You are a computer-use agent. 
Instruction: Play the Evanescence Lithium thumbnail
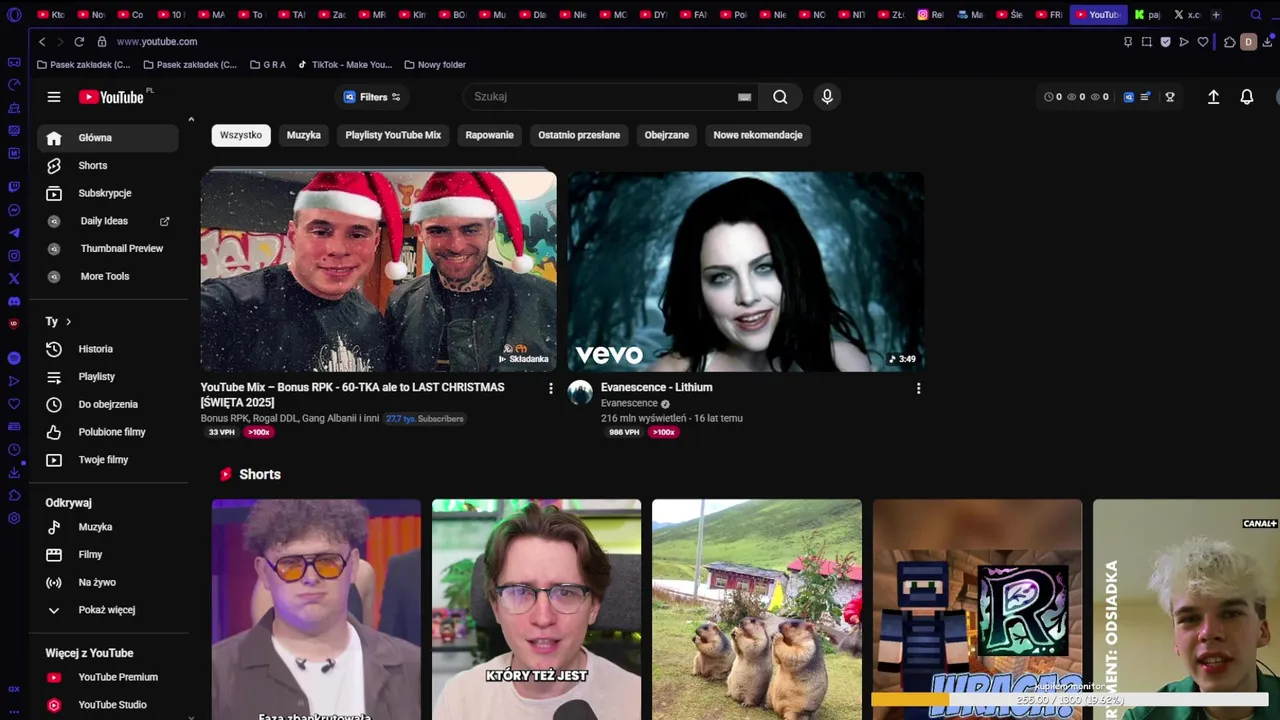[x=746, y=271]
